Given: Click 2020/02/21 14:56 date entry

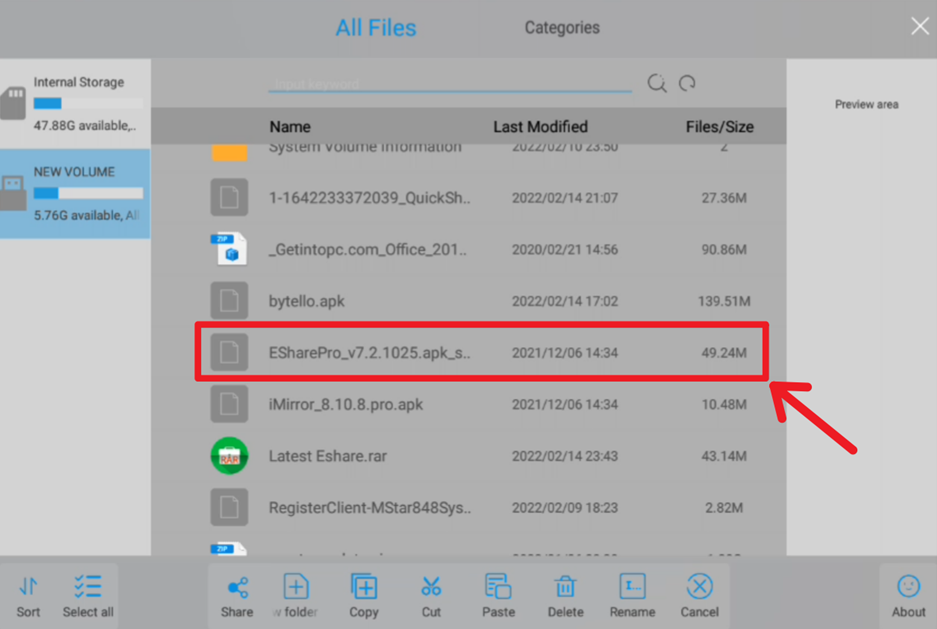Looking at the screenshot, I should click(565, 249).
